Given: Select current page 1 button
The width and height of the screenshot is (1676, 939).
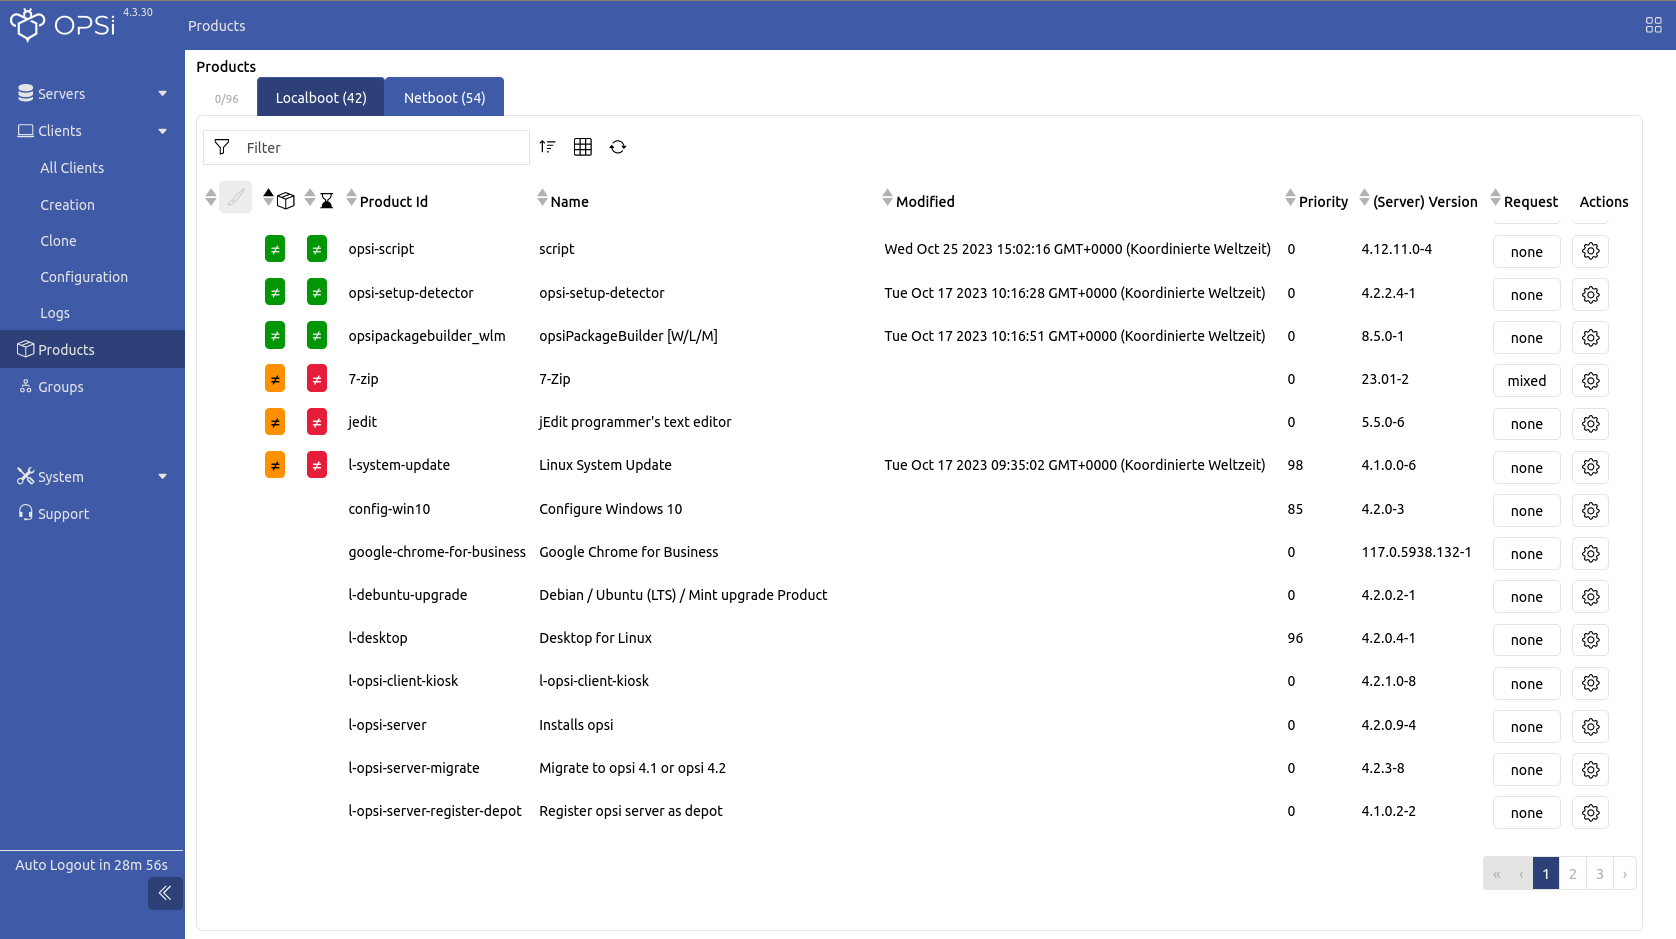Looking at the screenshot, I should point(1545,873).
